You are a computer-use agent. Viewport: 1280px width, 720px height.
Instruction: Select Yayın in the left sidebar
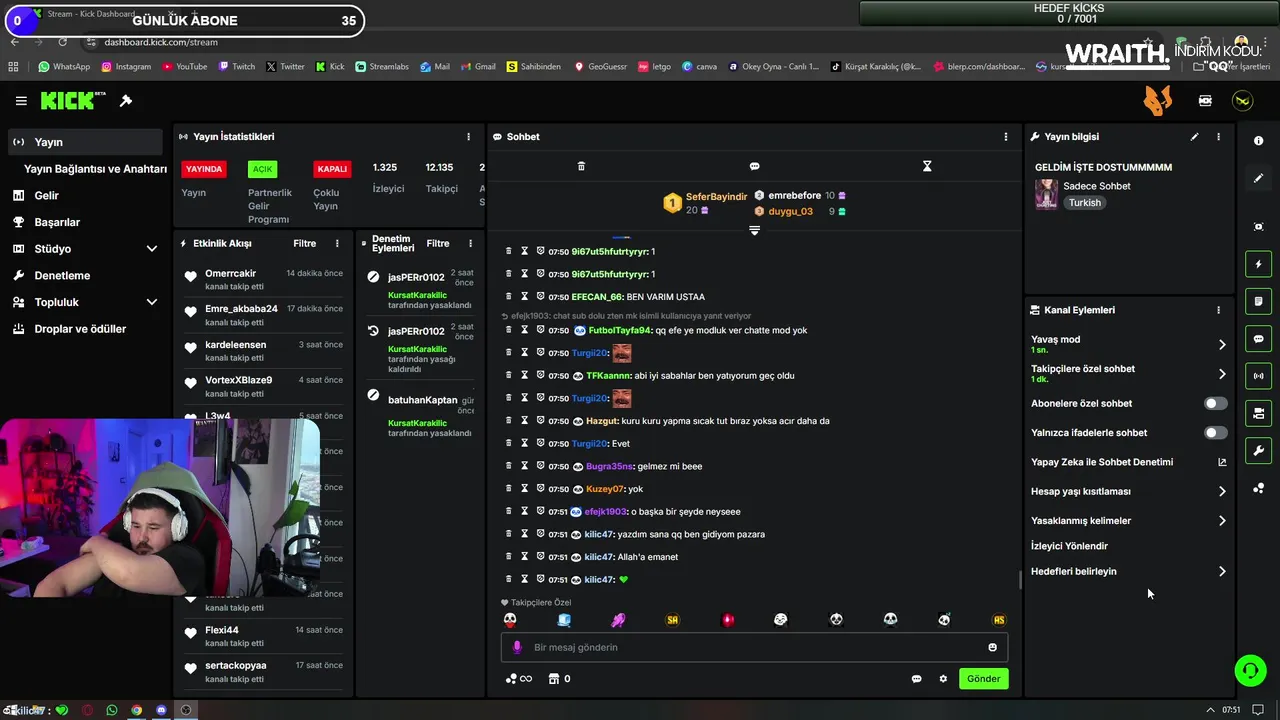84,142
